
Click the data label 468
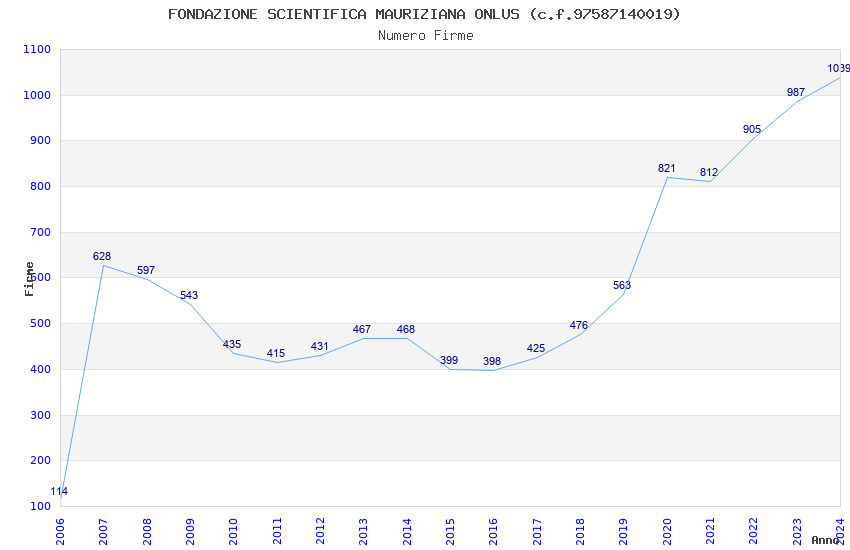coord(406,329)
